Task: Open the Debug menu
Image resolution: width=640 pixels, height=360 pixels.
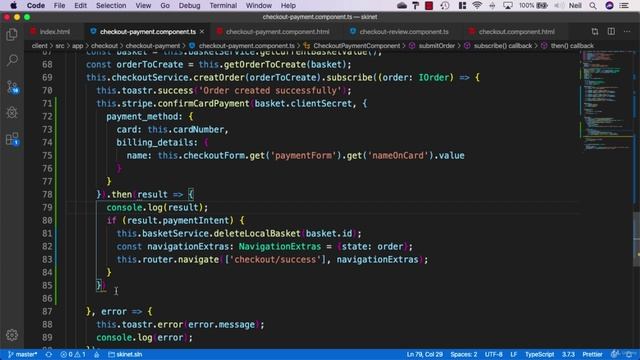Action: click(x=189, y=6)
